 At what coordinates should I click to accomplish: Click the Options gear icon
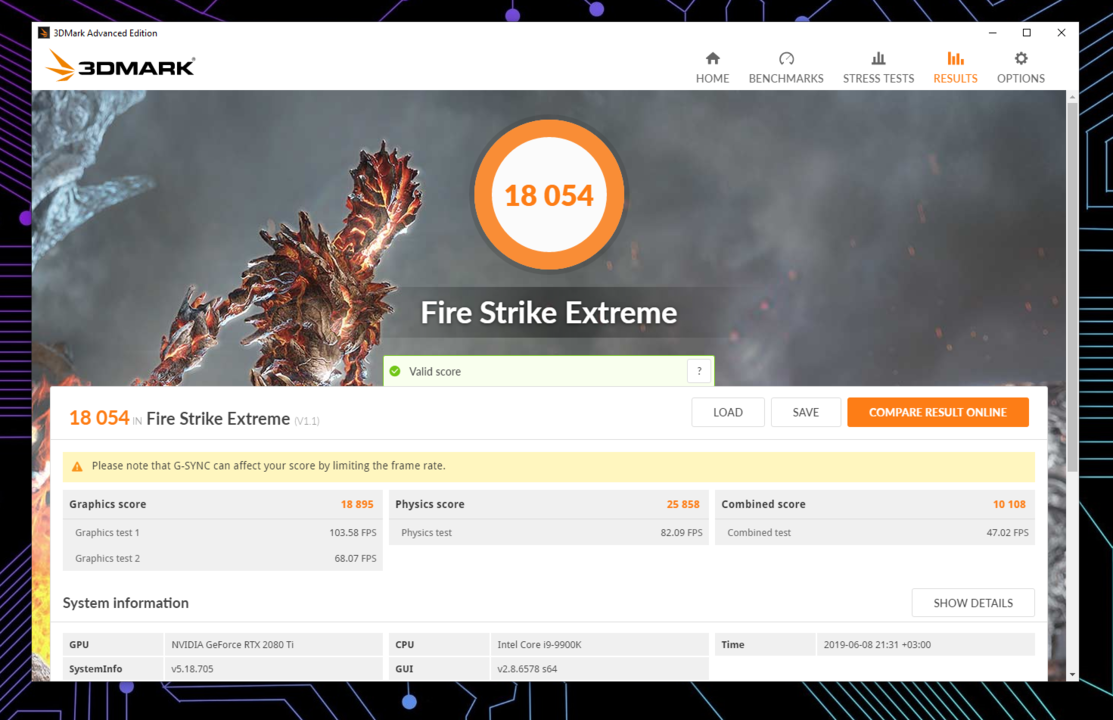[1021, 58]
